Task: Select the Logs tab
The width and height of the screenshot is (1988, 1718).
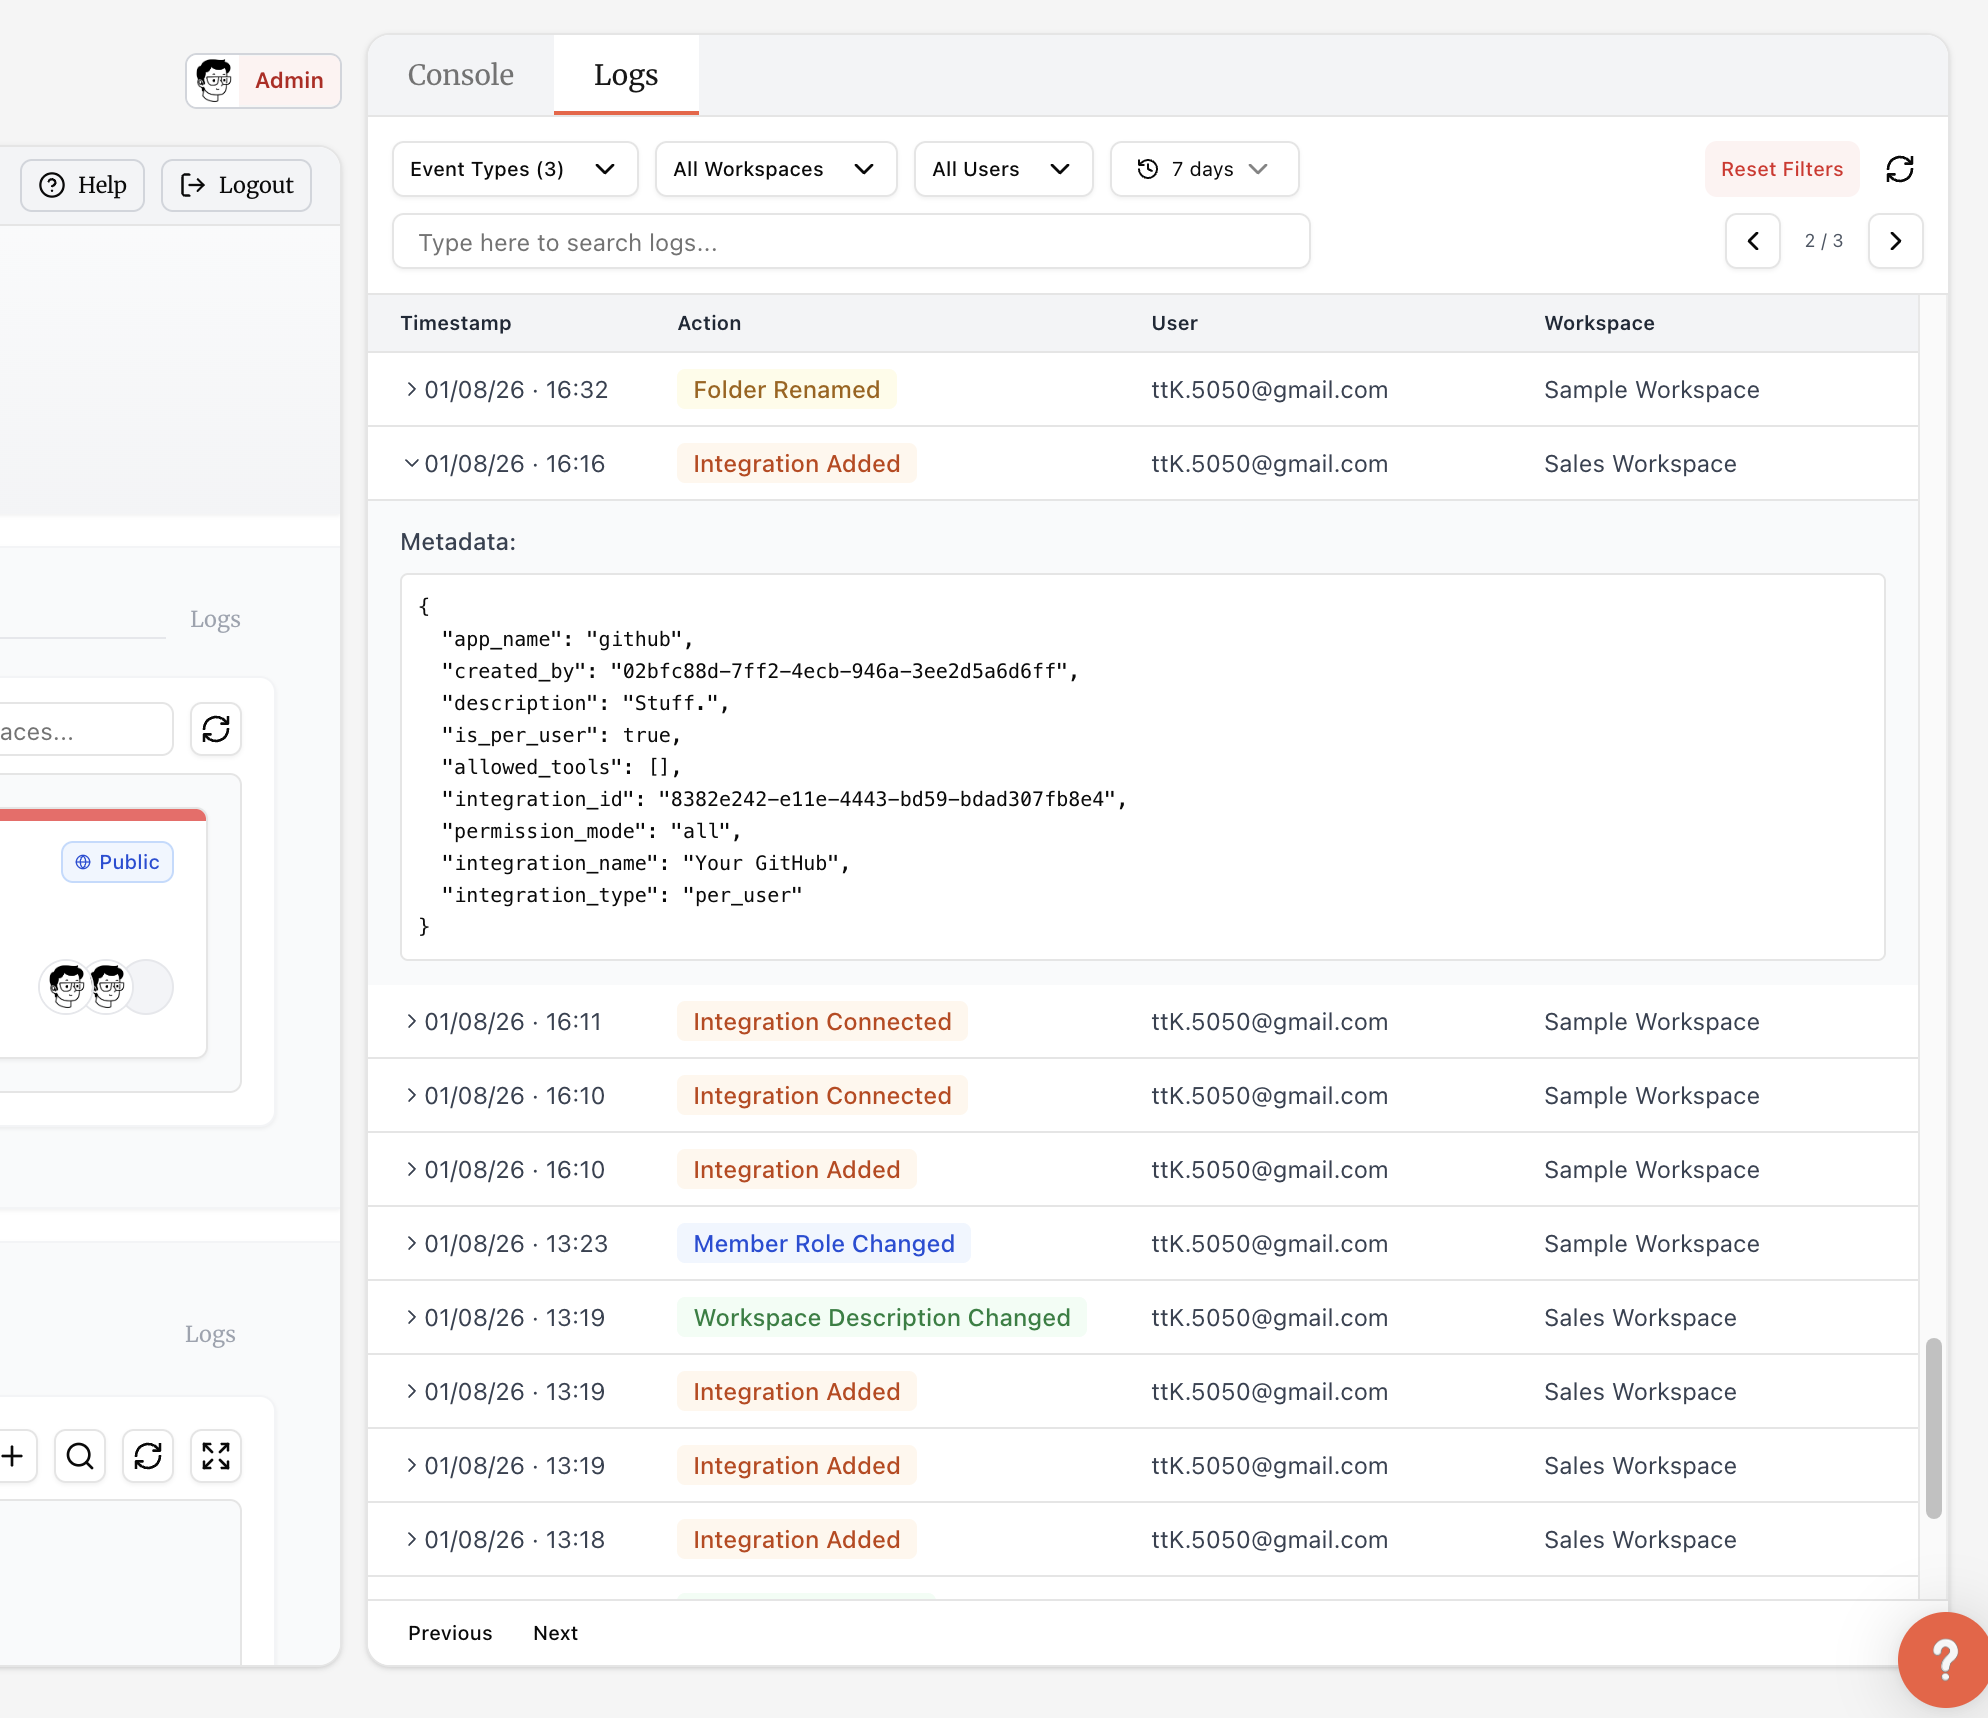Action: click(x=625, y=75)
